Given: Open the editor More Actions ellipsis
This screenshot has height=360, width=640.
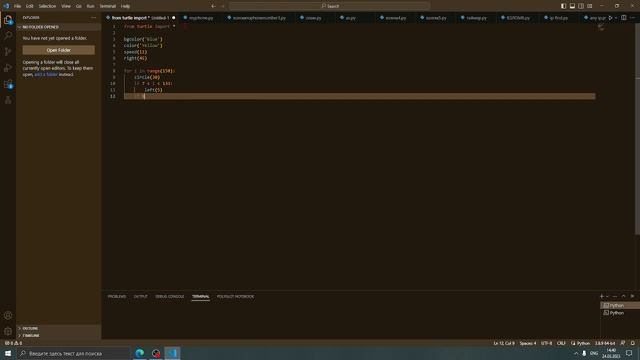Looking at the screenshot, I should click(x=633, y=18).
